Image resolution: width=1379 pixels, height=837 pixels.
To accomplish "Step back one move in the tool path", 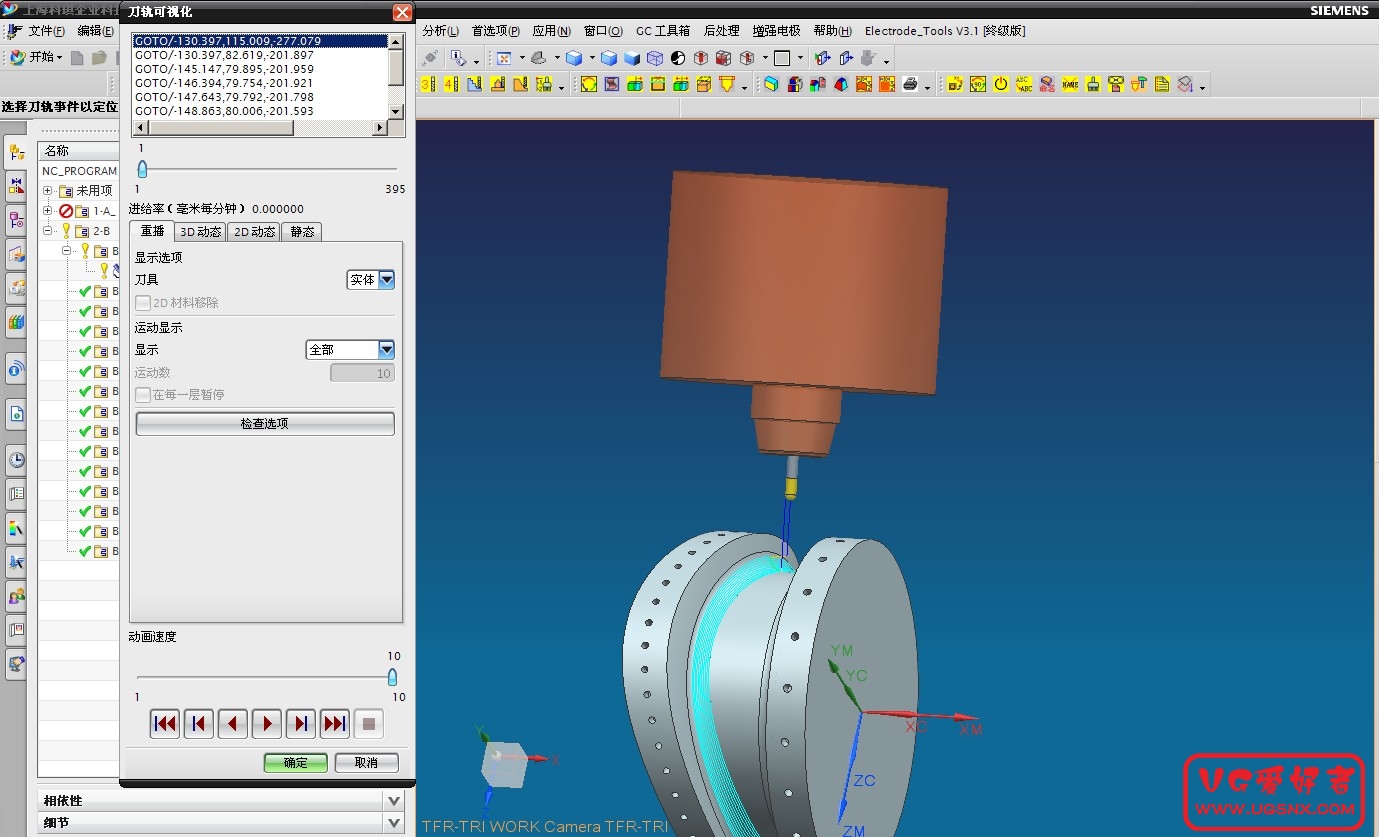I will click(x=199, y=723).
